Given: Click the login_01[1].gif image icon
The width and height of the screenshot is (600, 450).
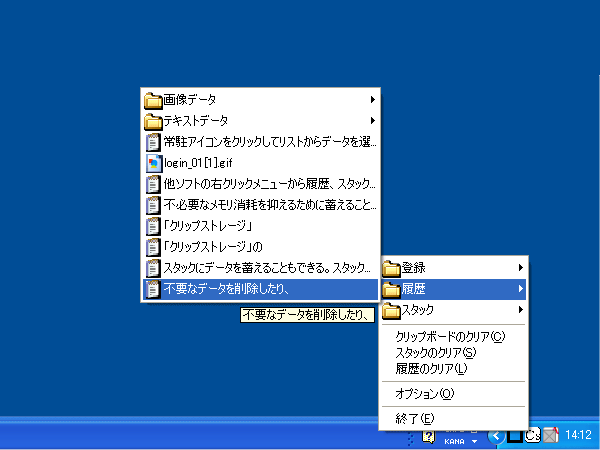Looking at the screenshot, I should coord(153,162).
